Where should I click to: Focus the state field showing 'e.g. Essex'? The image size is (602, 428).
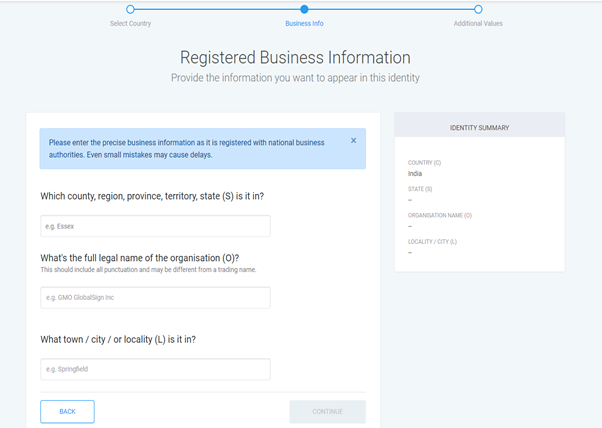(x=155, y=226)
